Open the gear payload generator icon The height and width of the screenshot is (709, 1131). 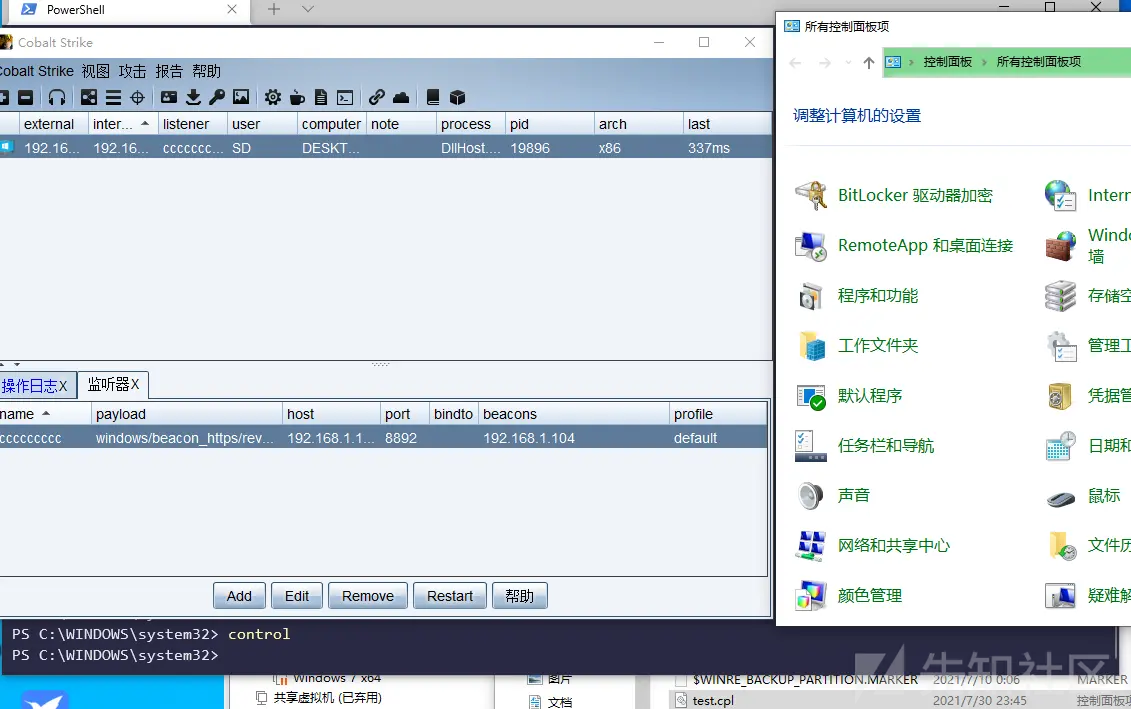coord(272,97)
